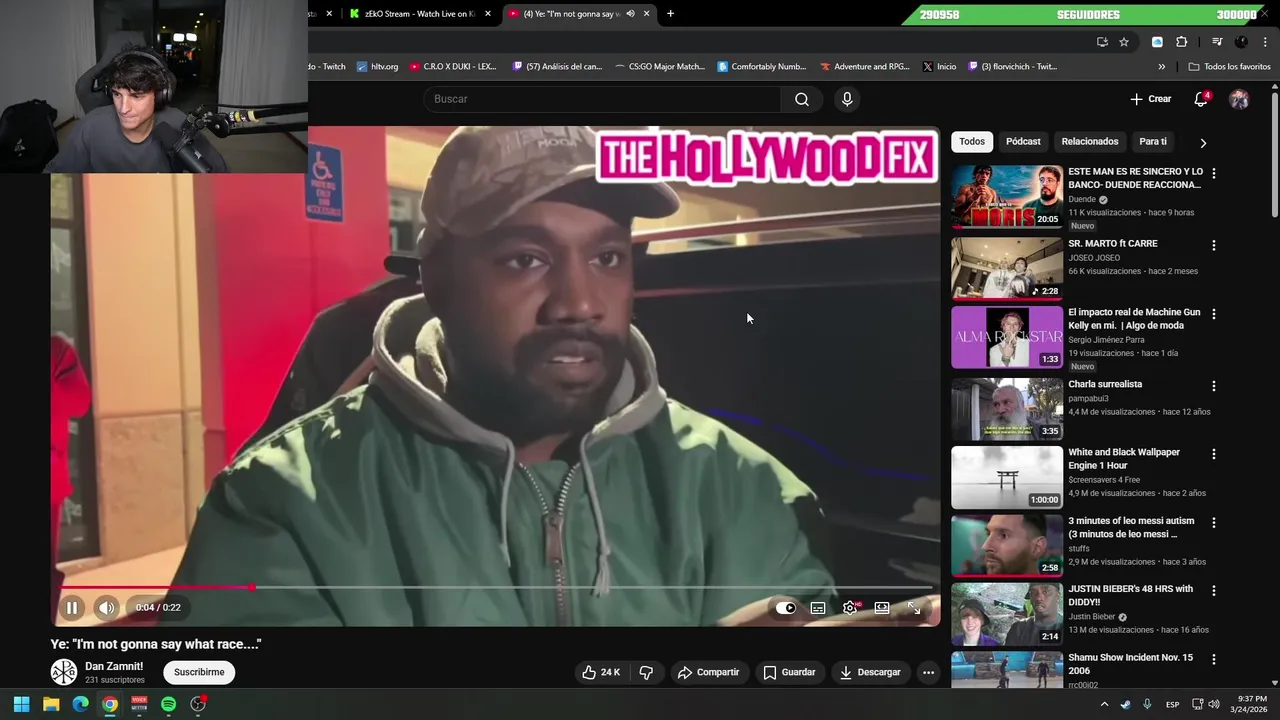Open the Dan Zamnit! channel avatar
Image resolution: width=1280 pixels, height=720 pixels.
[x=64, y=672]
